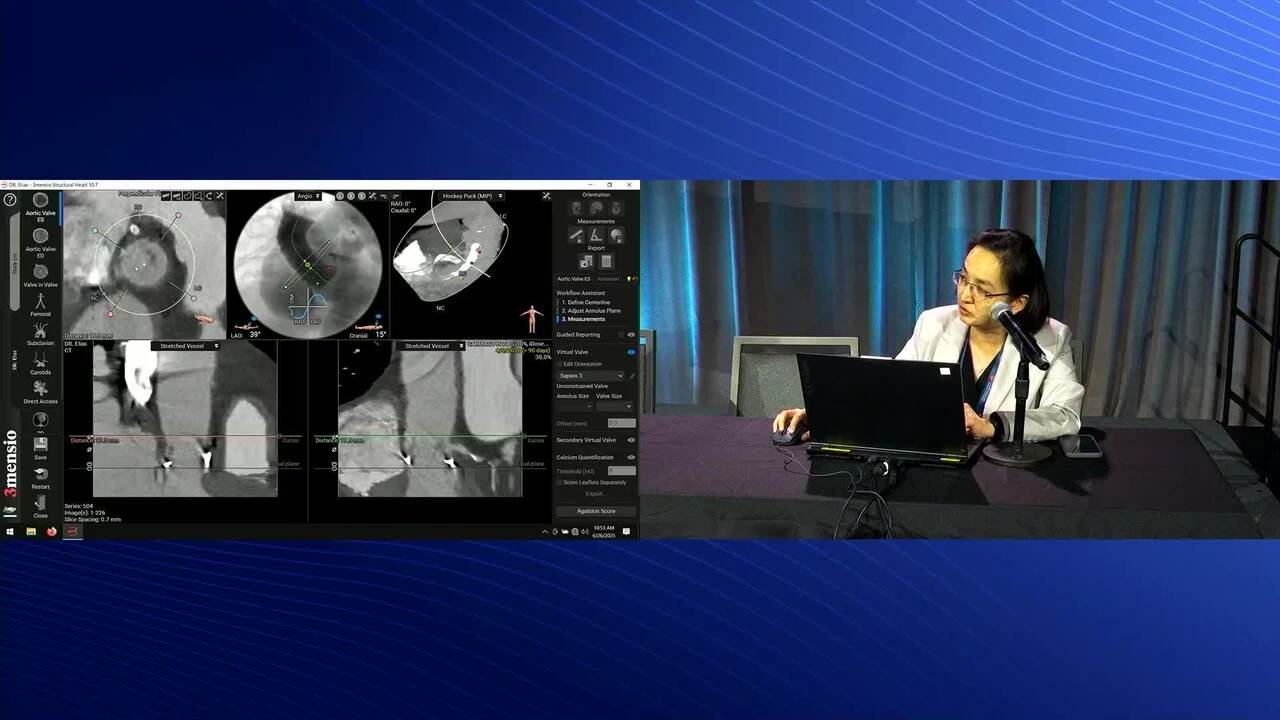The image size is (1280, 720).
Task: Open the Annulus Size dropdown
Action: point(574,406)
